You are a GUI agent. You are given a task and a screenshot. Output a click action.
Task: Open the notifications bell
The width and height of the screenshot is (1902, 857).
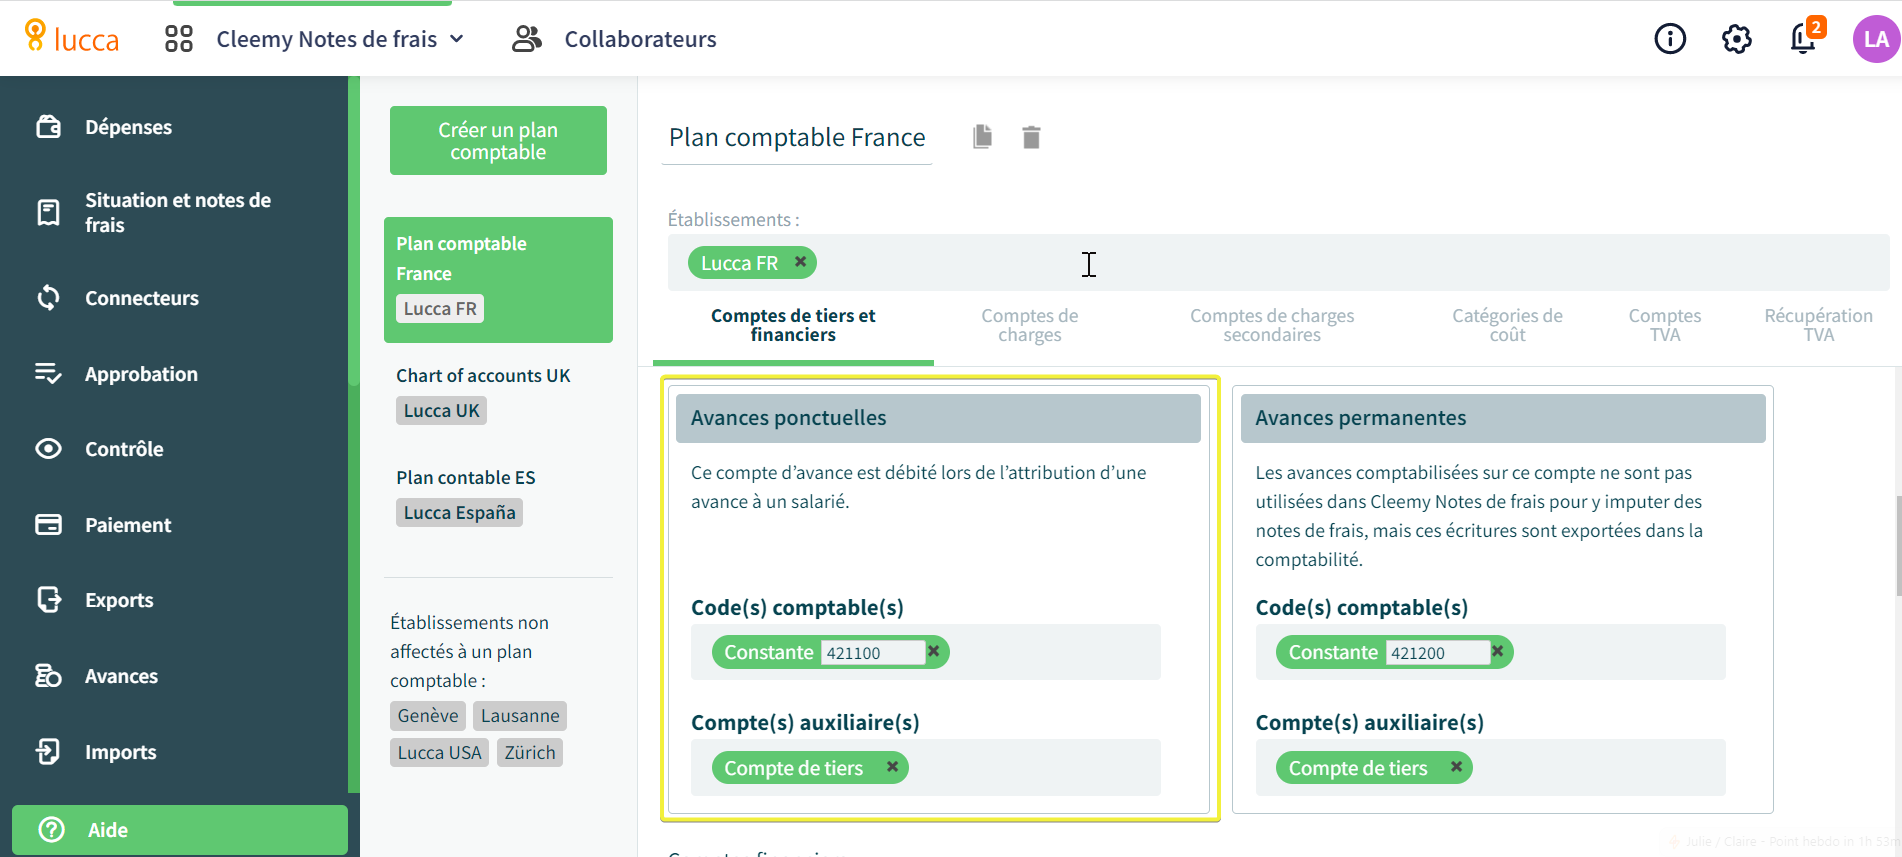(1804, 38)
